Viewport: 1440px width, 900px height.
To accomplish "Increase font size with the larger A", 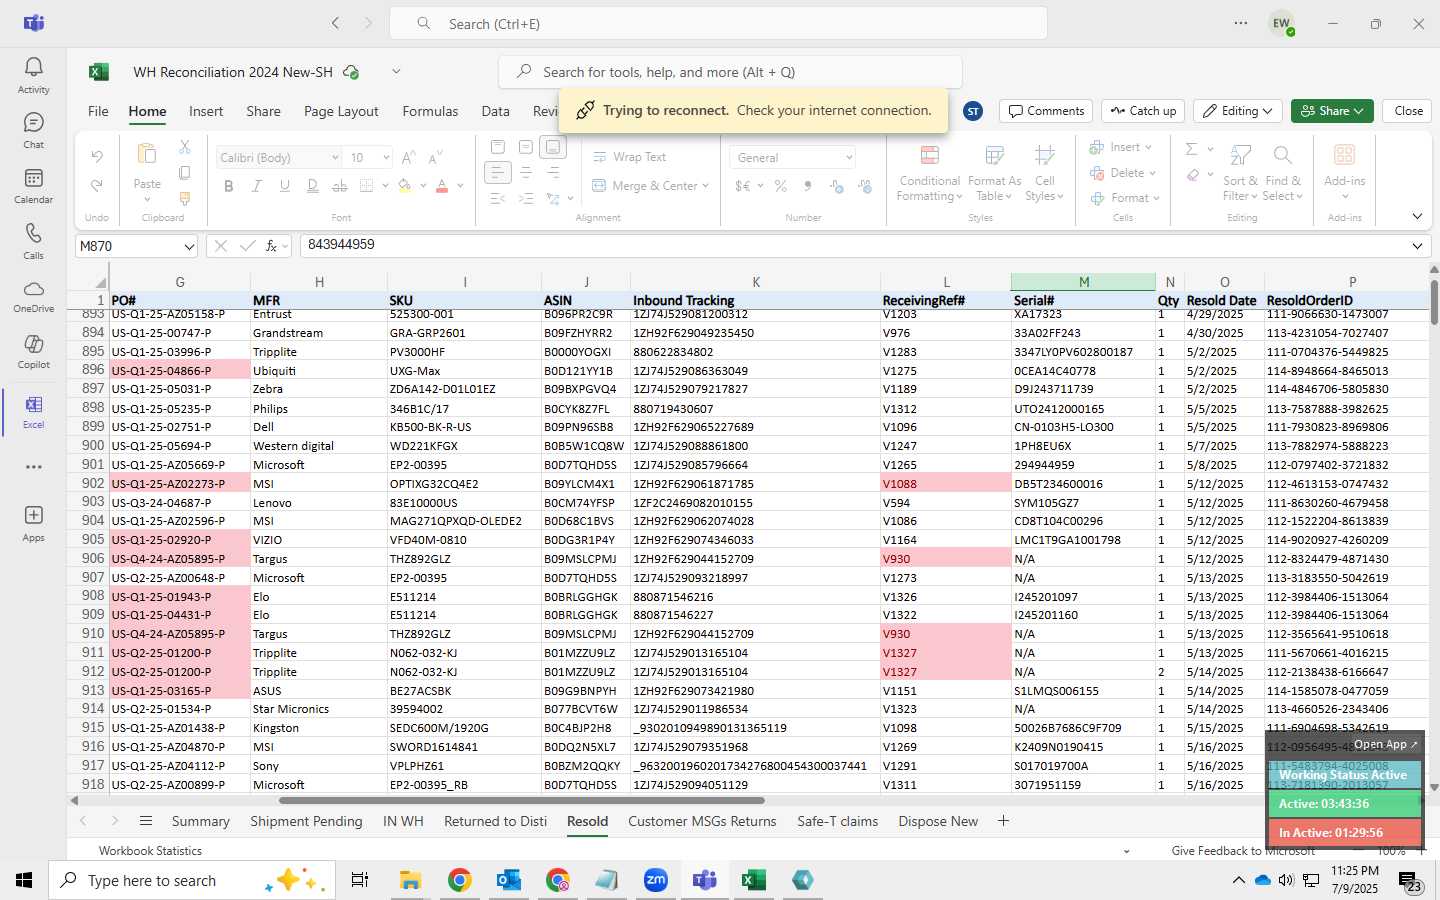I will click(x=408, y=157).
